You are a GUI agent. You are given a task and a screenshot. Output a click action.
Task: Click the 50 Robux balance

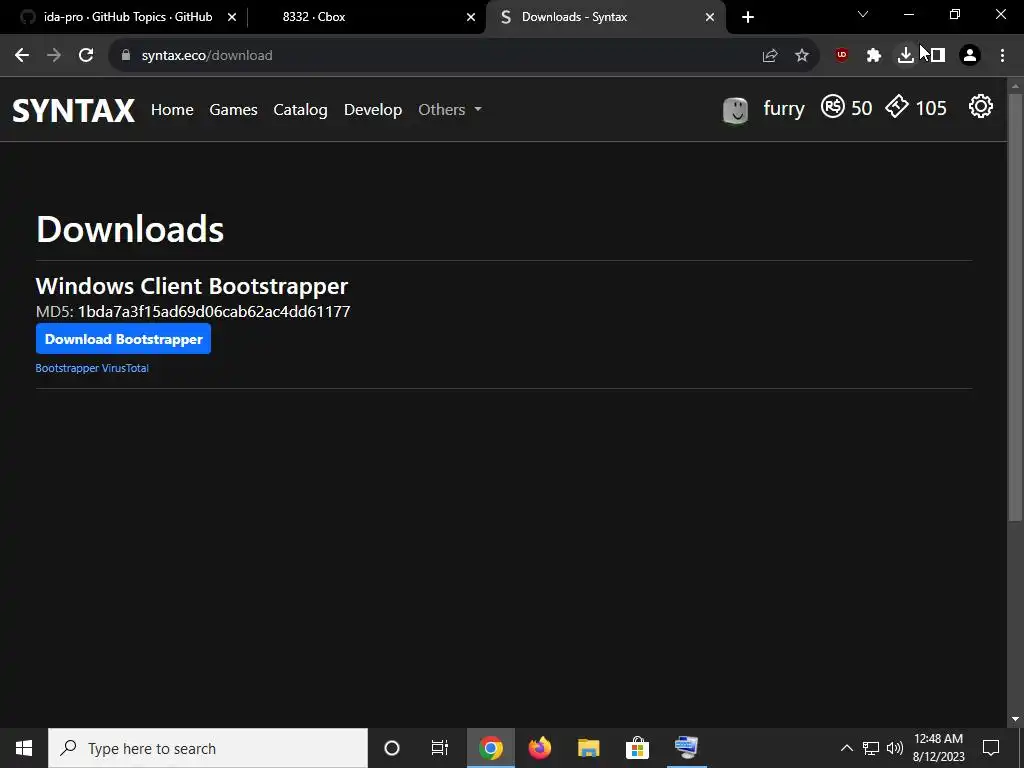[x=861, y=108]
